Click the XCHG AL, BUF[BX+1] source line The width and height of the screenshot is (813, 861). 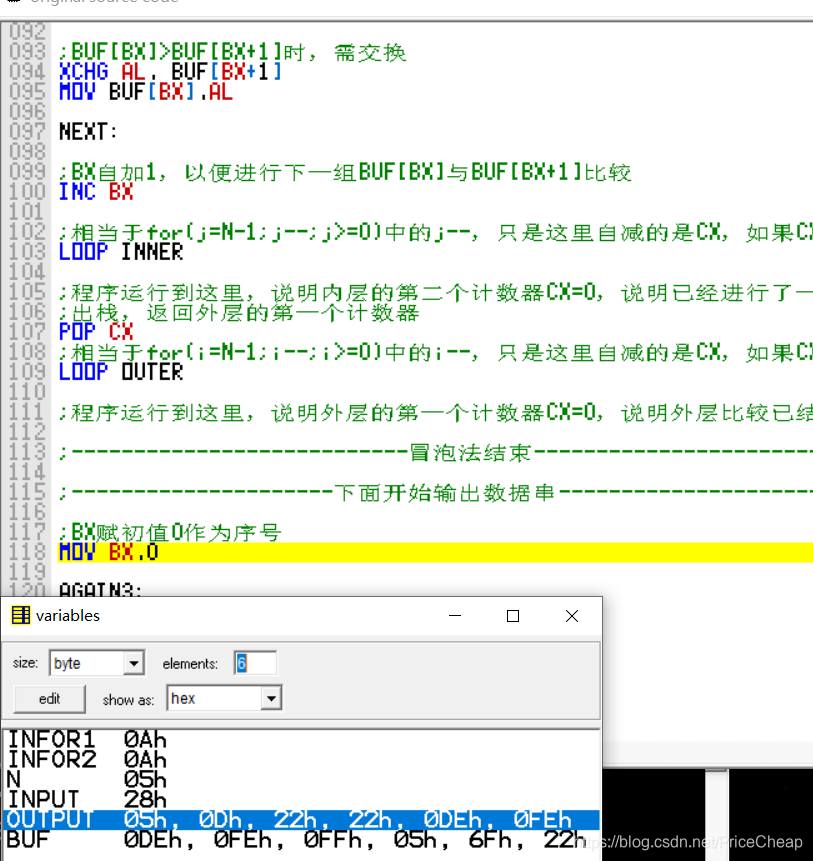pos(171,72)
